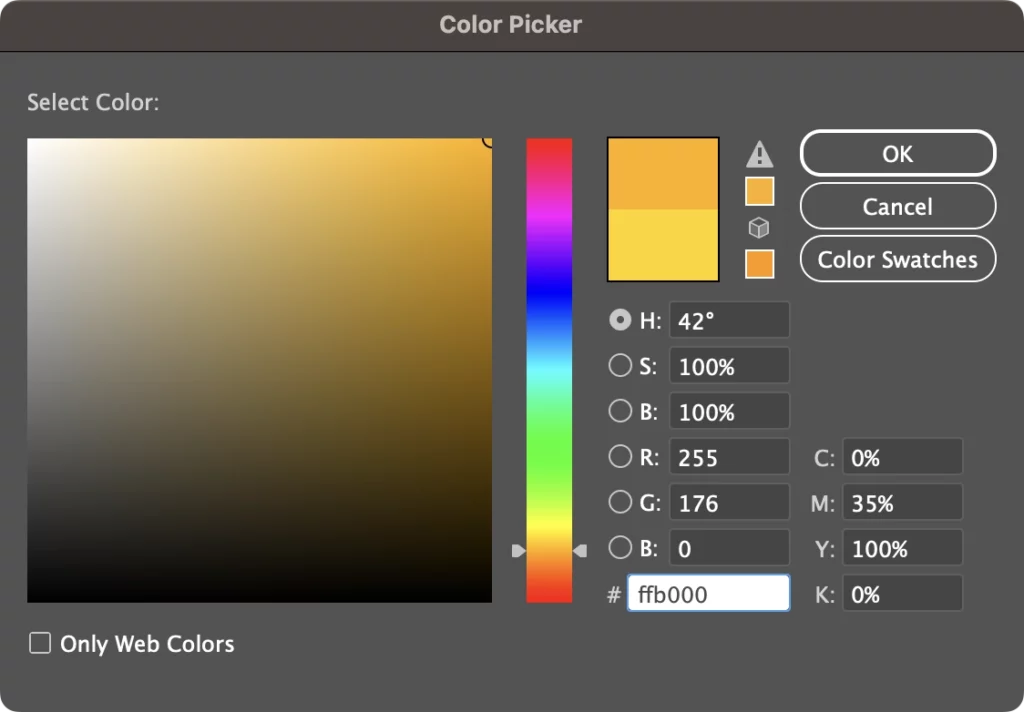Select the S (saturation) radio button
This screenshot has width=1024, height=712.
click(x=620, y=365)
